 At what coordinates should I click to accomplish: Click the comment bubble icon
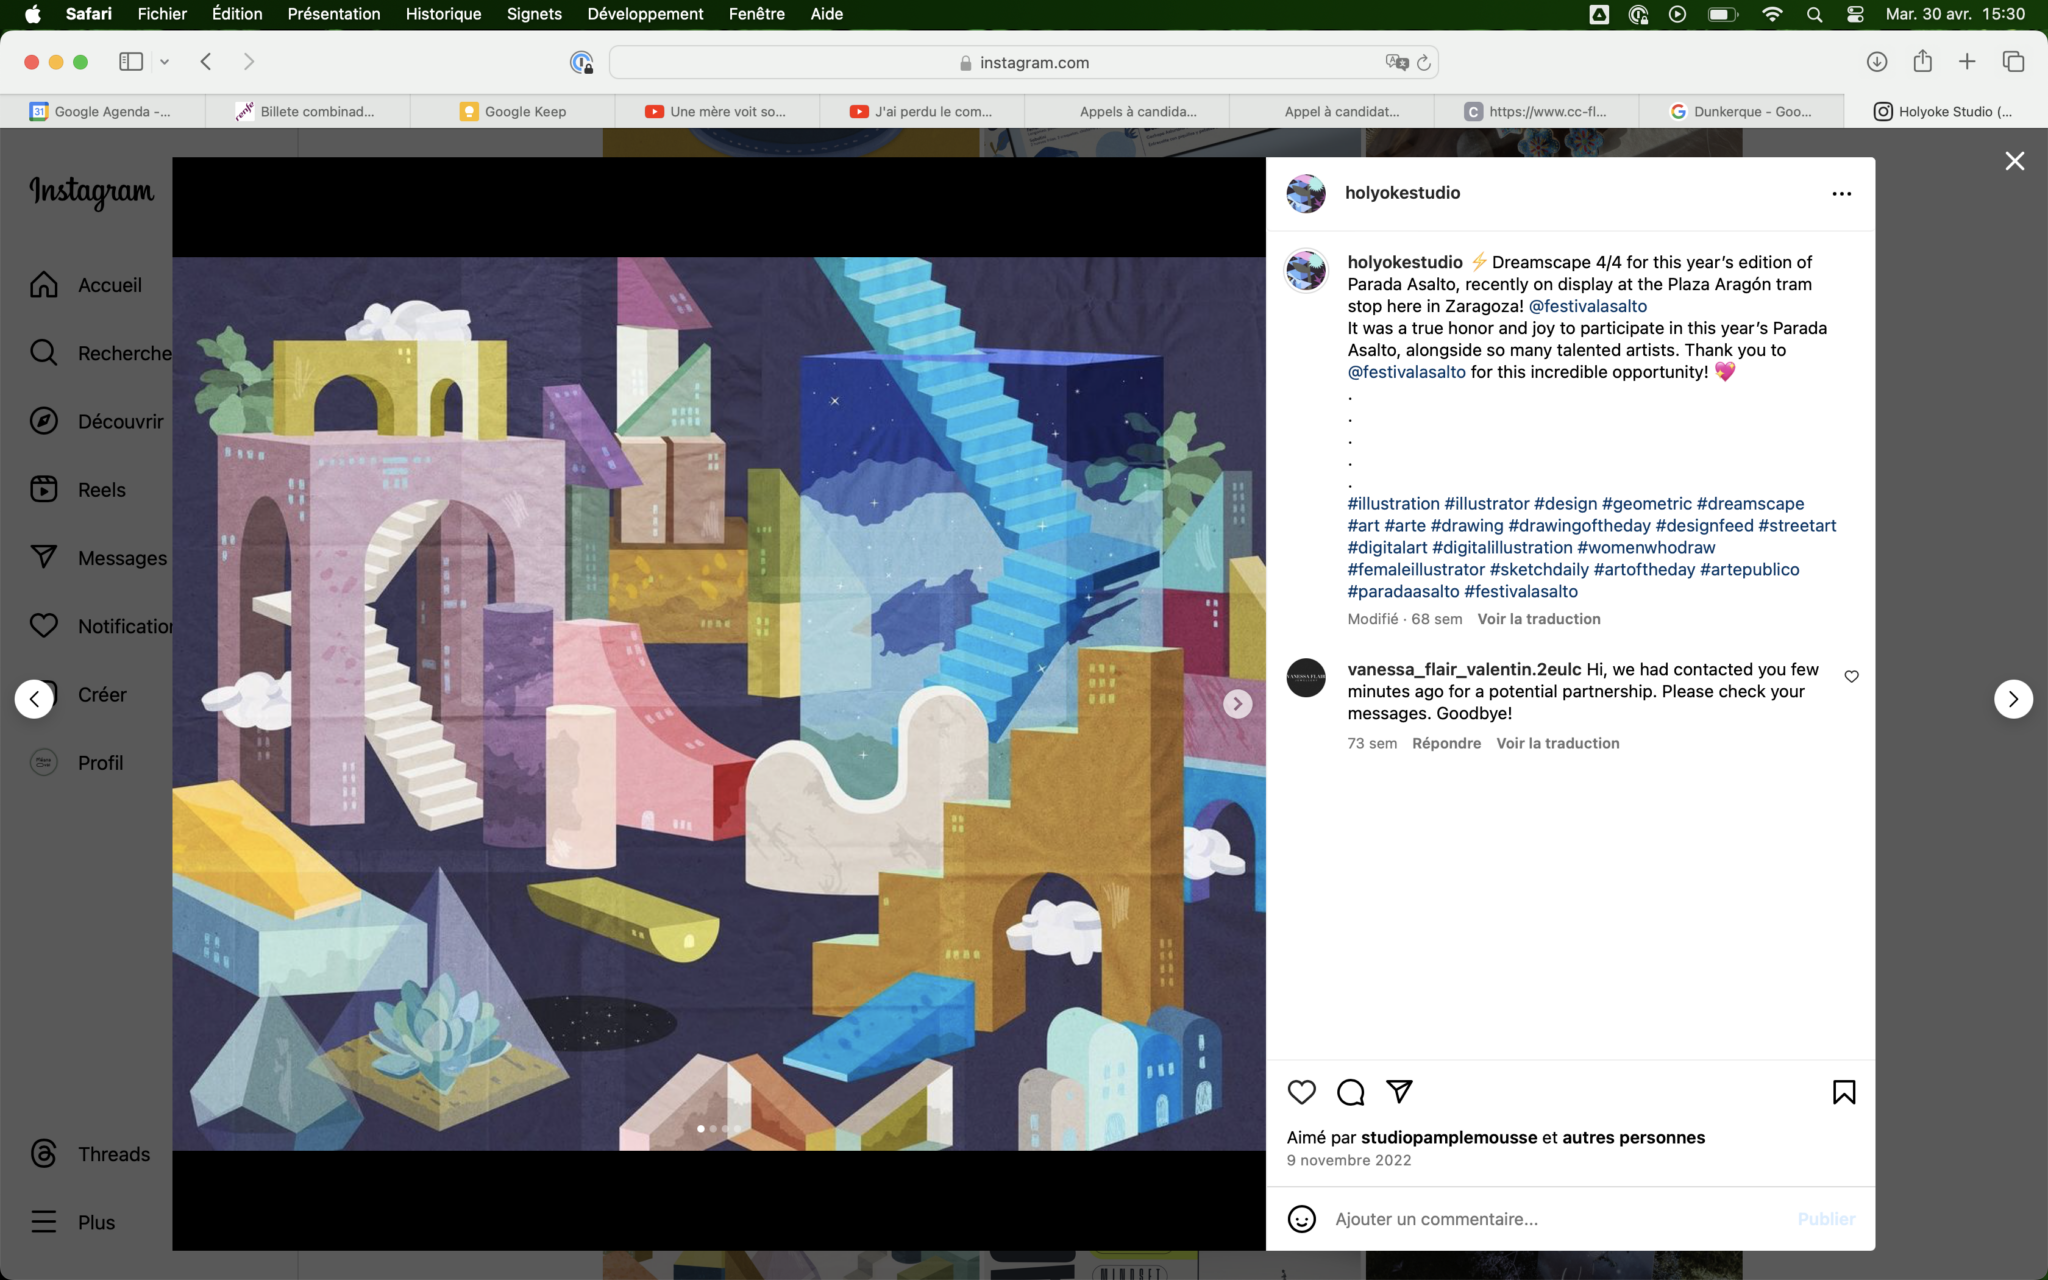[1350, 1092]
